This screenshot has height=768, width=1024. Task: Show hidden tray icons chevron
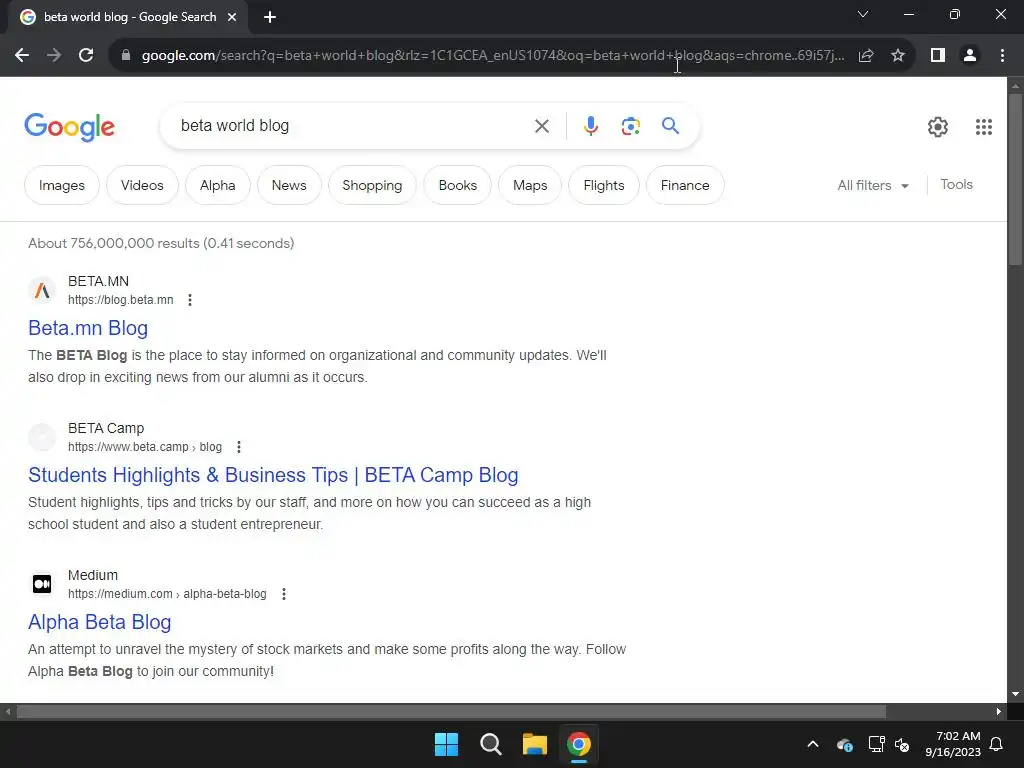813,744
